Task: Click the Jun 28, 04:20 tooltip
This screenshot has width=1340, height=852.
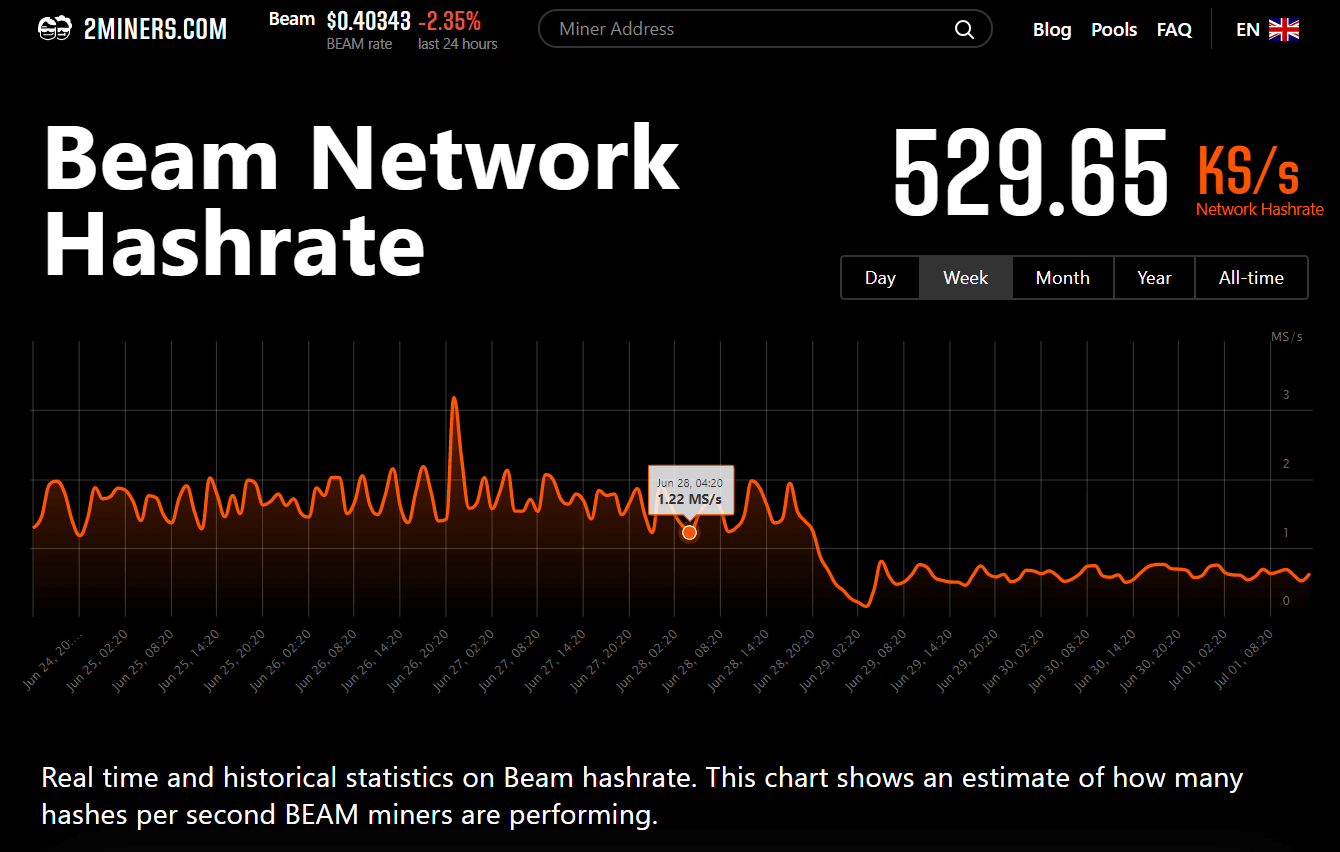Action: 691,490
